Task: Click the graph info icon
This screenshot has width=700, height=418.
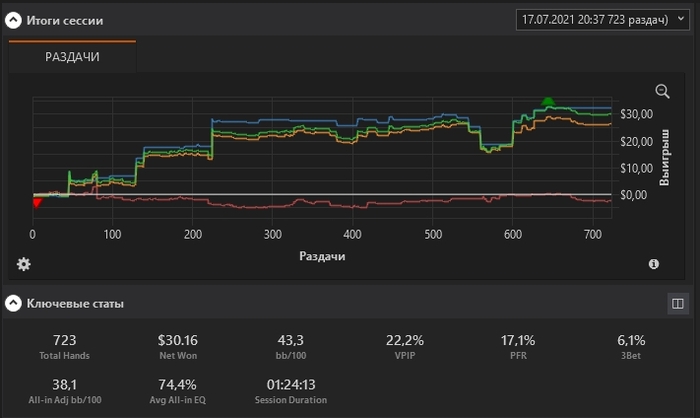Action: (654, 264)
